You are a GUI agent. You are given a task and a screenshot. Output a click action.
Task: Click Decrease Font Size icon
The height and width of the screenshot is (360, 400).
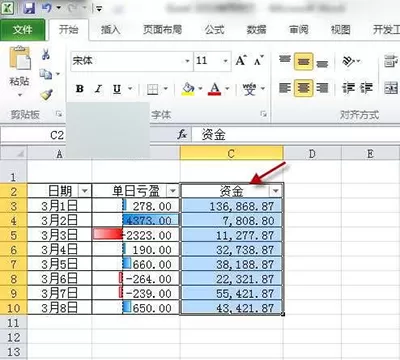coord(258,61)
